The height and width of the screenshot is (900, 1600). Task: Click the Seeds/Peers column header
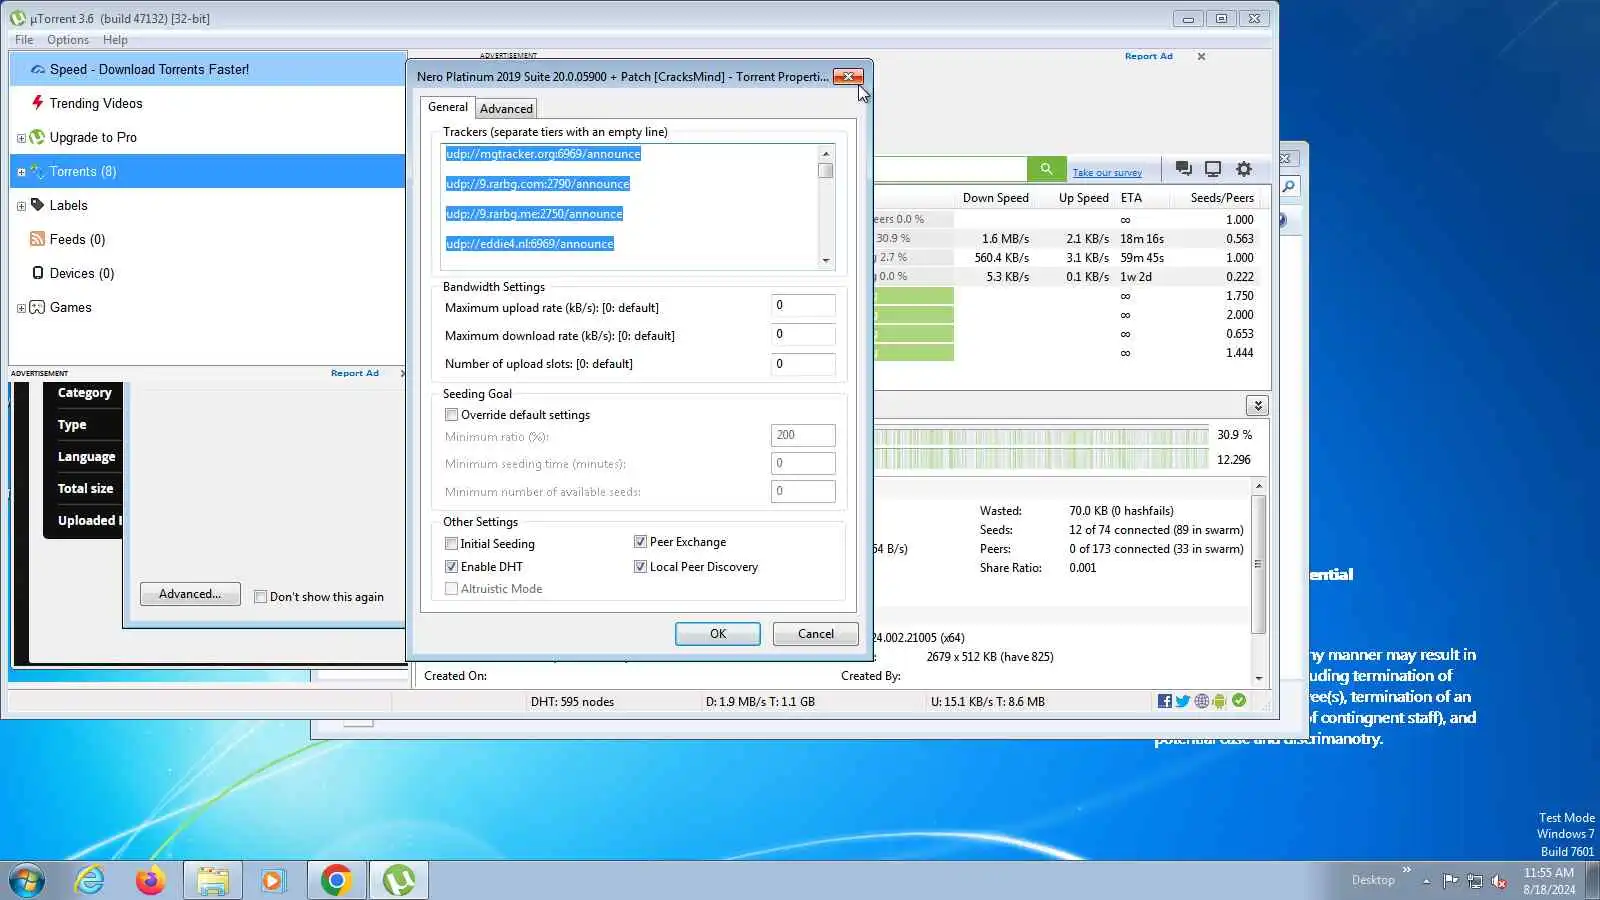click(x=1222, y=198)
